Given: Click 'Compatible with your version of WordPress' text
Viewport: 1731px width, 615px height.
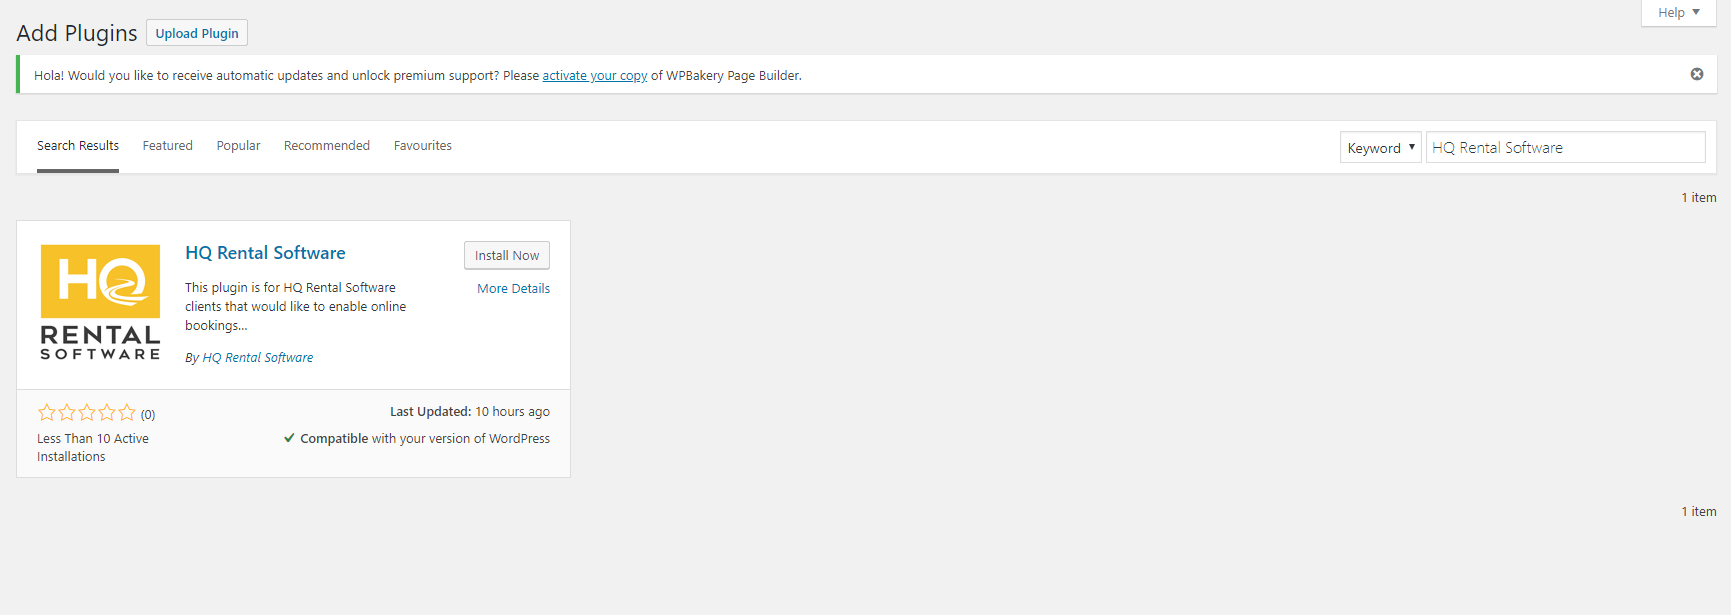Looking at the screenshot, I should tap(425, 439).
